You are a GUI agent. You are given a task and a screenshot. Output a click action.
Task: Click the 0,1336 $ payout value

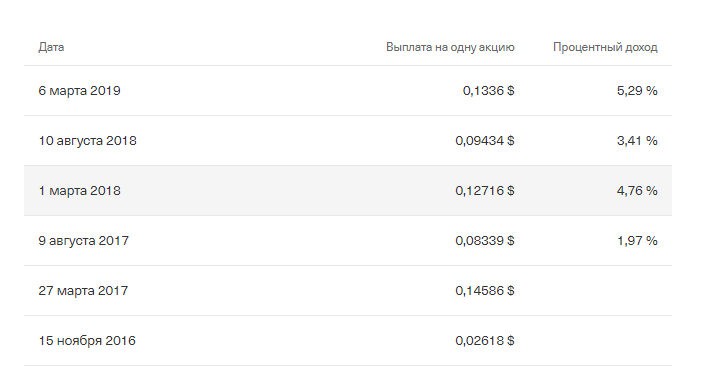click(489, 91)
